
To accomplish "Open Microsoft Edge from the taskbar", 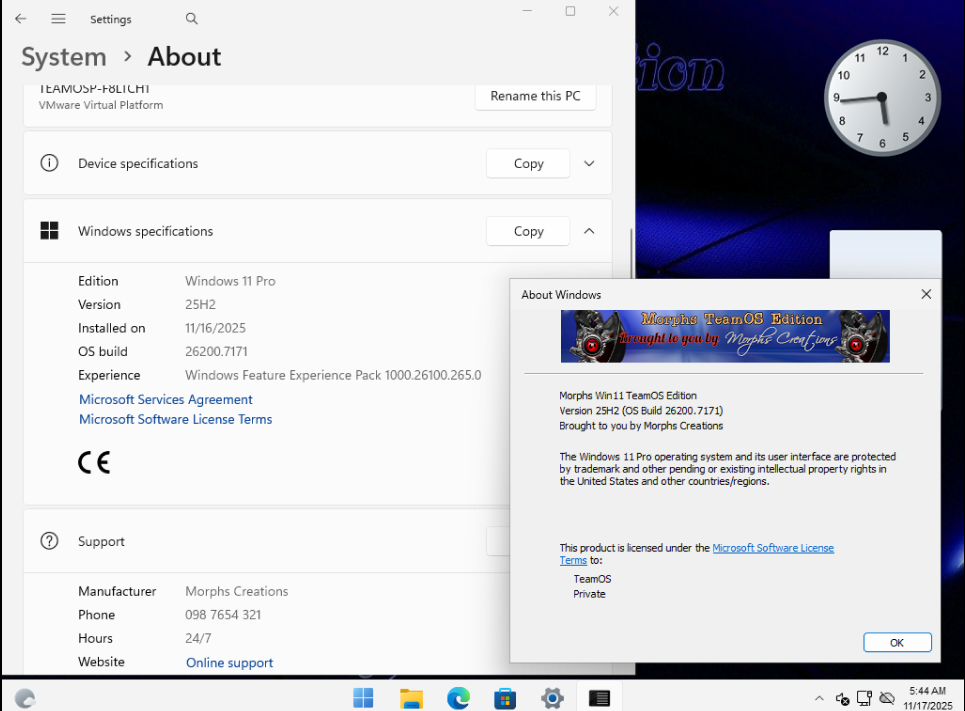I will (458, 698).
